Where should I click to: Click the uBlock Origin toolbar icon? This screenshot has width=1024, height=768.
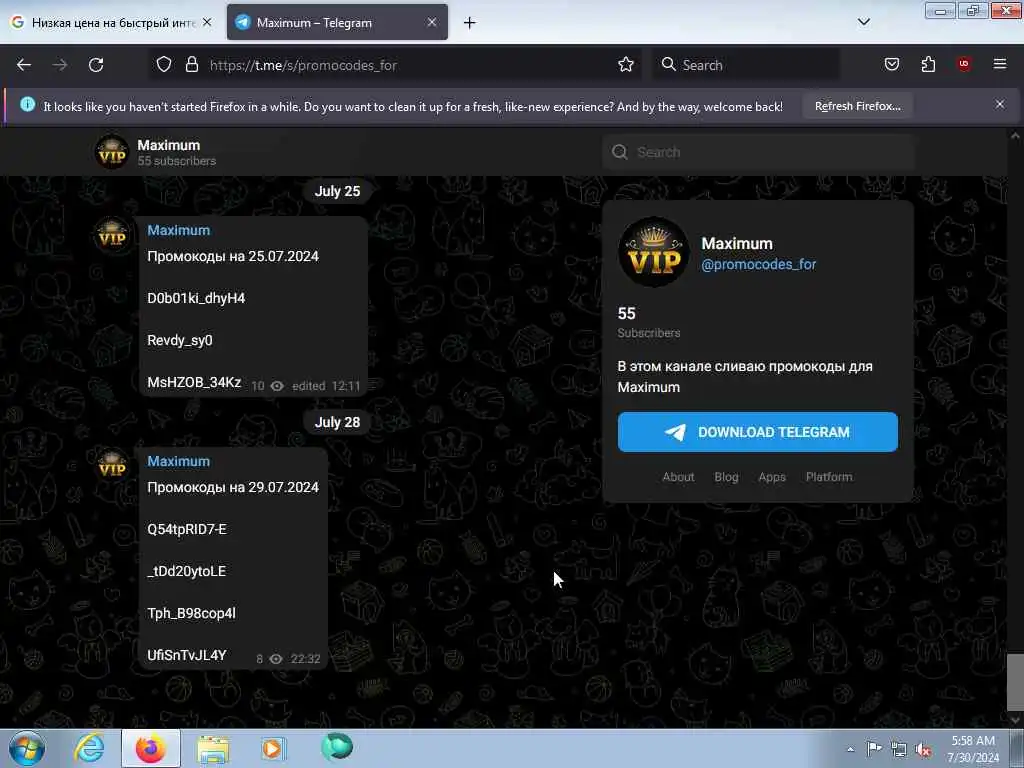tap(964, 65)
